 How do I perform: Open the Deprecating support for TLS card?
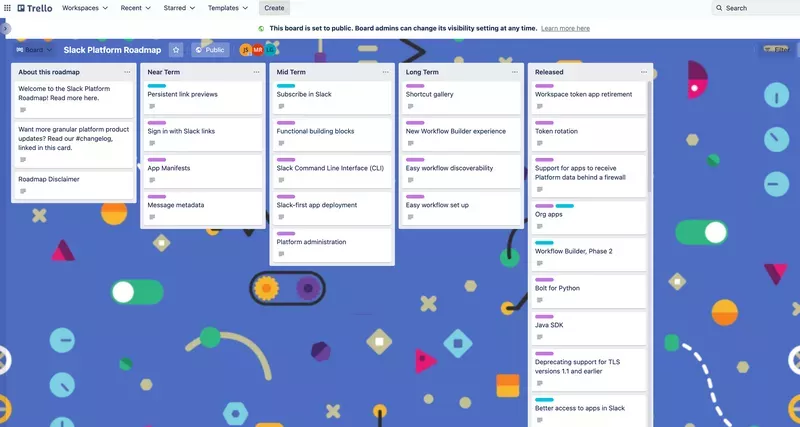589,370
